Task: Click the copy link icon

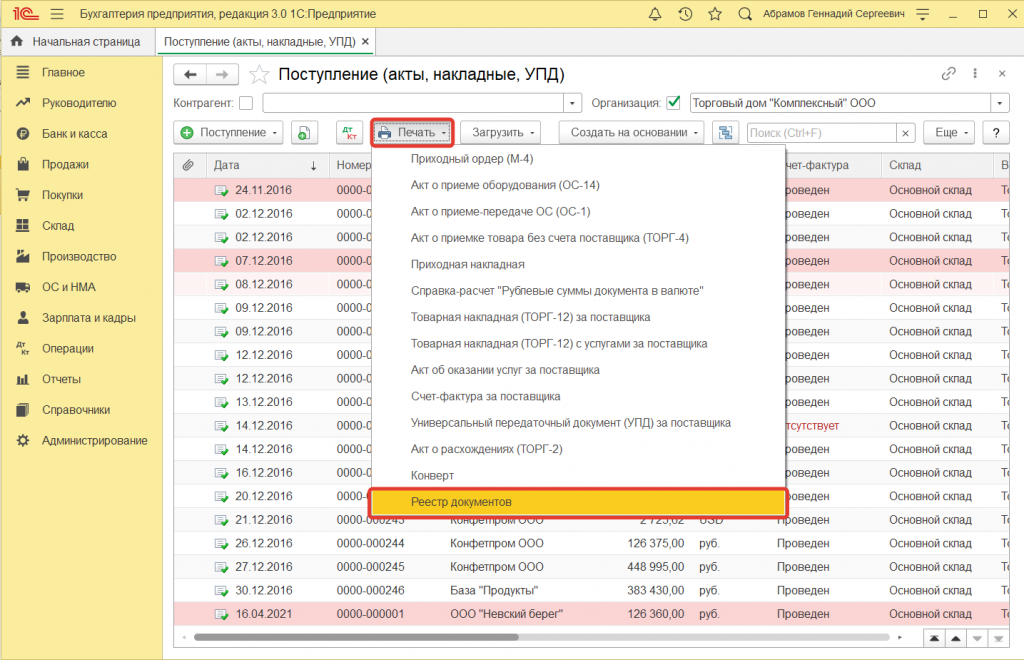Action: 949,74
